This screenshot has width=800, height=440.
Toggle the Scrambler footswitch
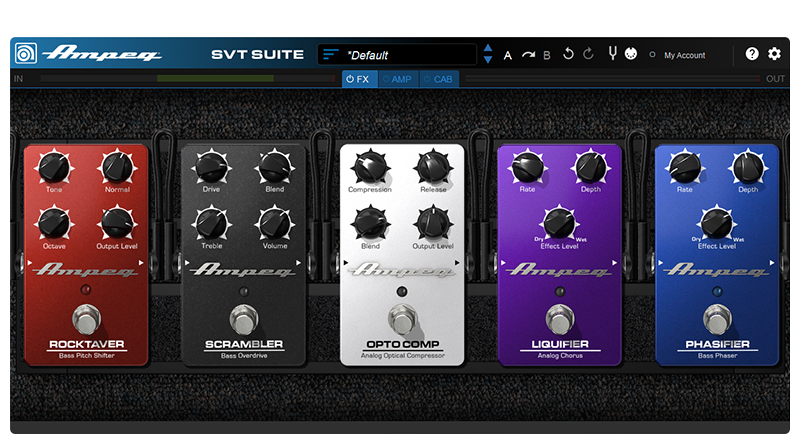coord(244,320)
